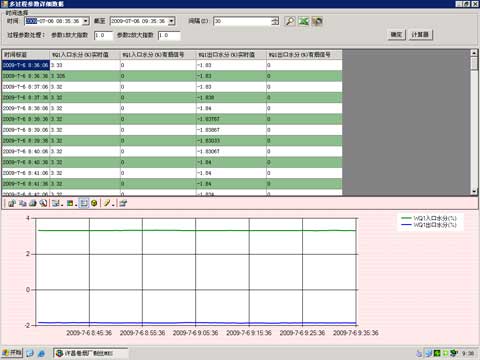Click the parameter 1 exponent input field

[103, 35]
